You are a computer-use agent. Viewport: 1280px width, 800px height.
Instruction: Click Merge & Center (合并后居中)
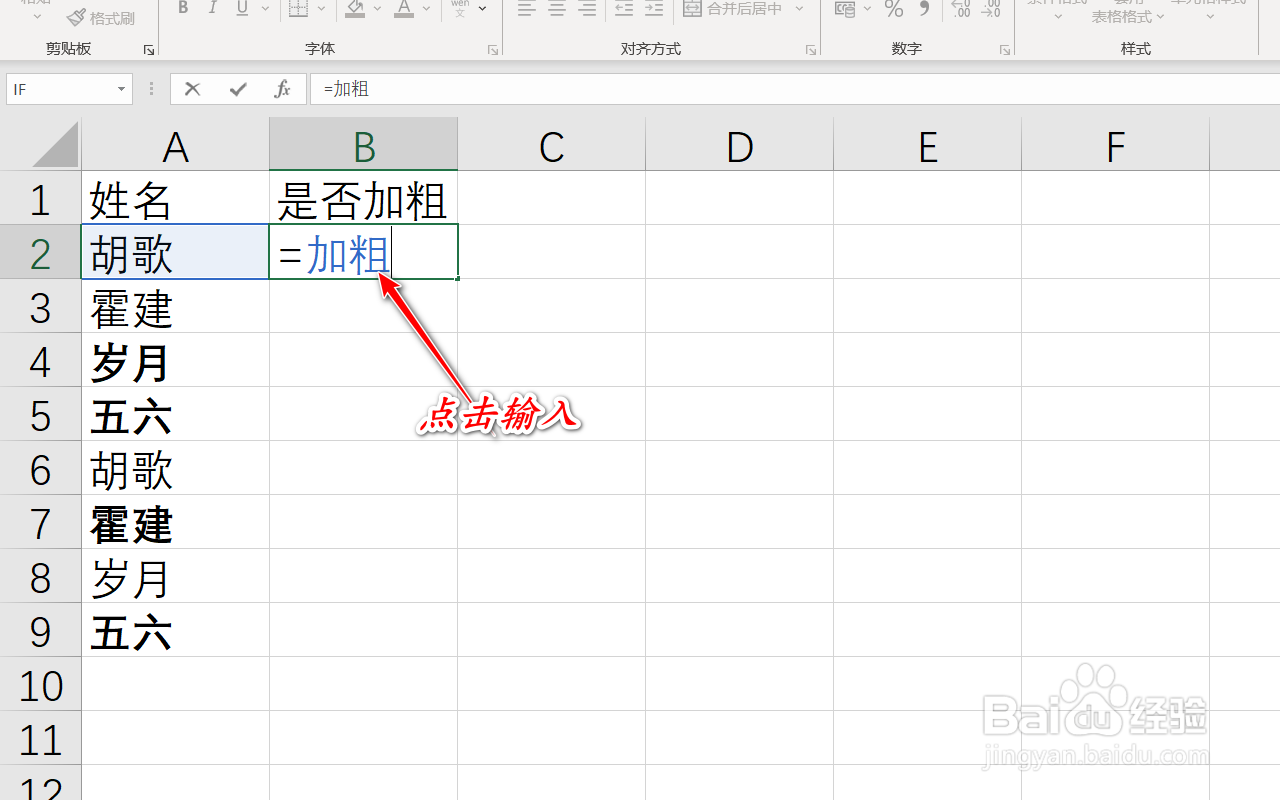(x=733, y=9)
